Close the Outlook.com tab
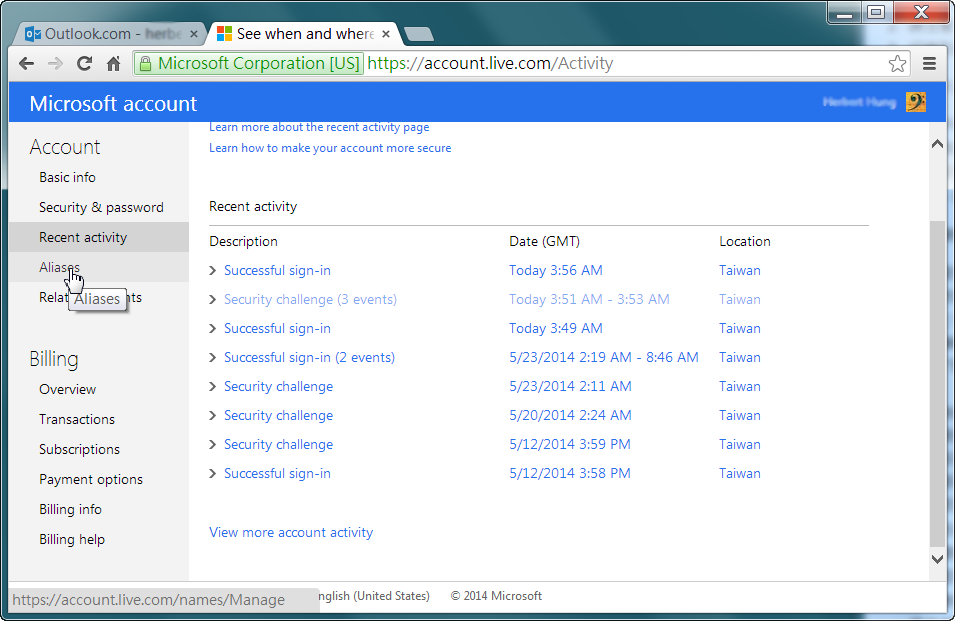955x621 pixels. (x=194, y=34)
